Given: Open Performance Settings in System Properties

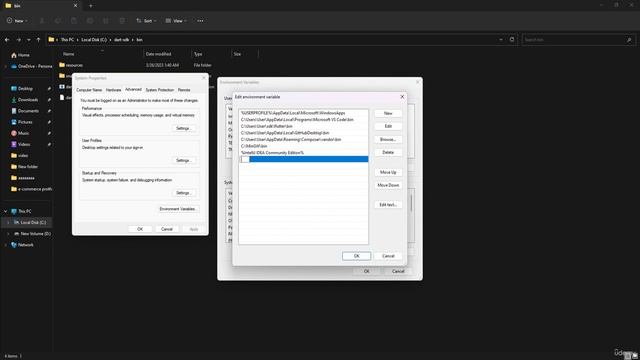Looking at the screenshot, I should coord(183,128).
